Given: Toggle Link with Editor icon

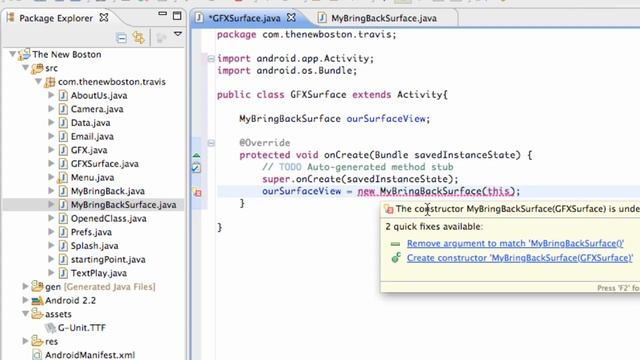Looking at the screenshot, I should (138, 38).
